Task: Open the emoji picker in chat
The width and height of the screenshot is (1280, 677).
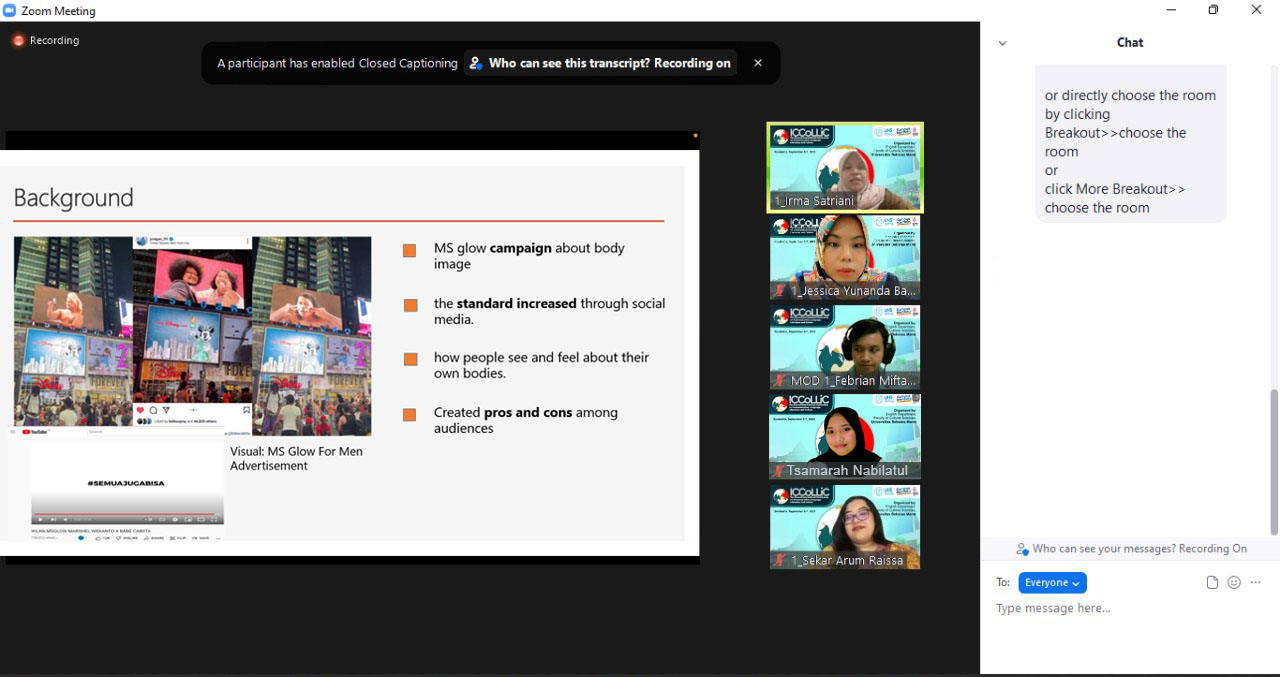Action: (1234, 583)
